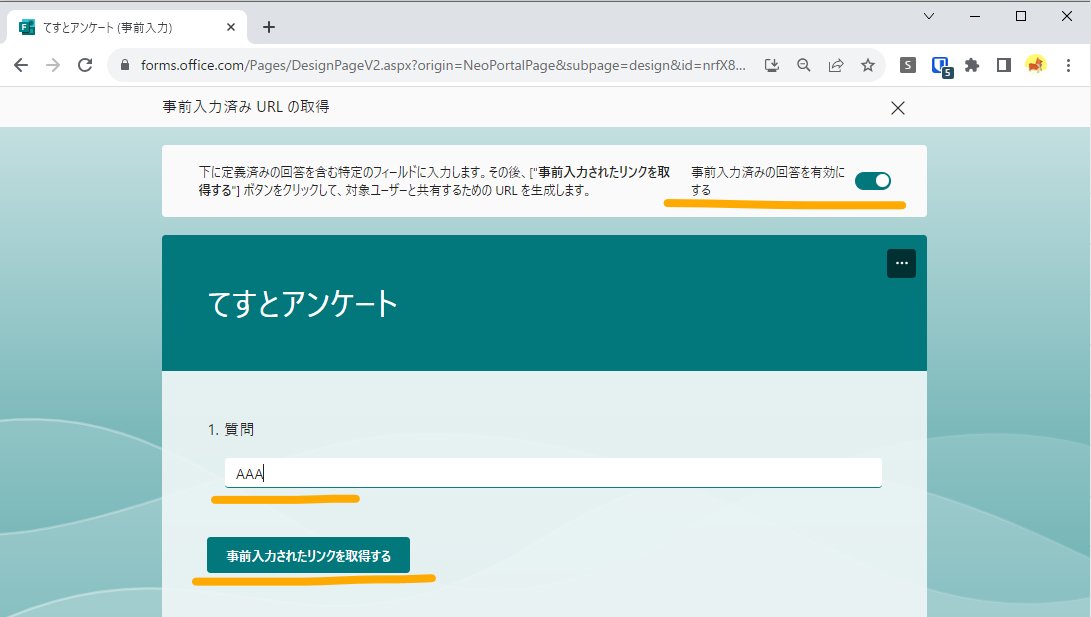Toggle 事前入力済みの回答を有効にする switch

(x=873, y=181)
